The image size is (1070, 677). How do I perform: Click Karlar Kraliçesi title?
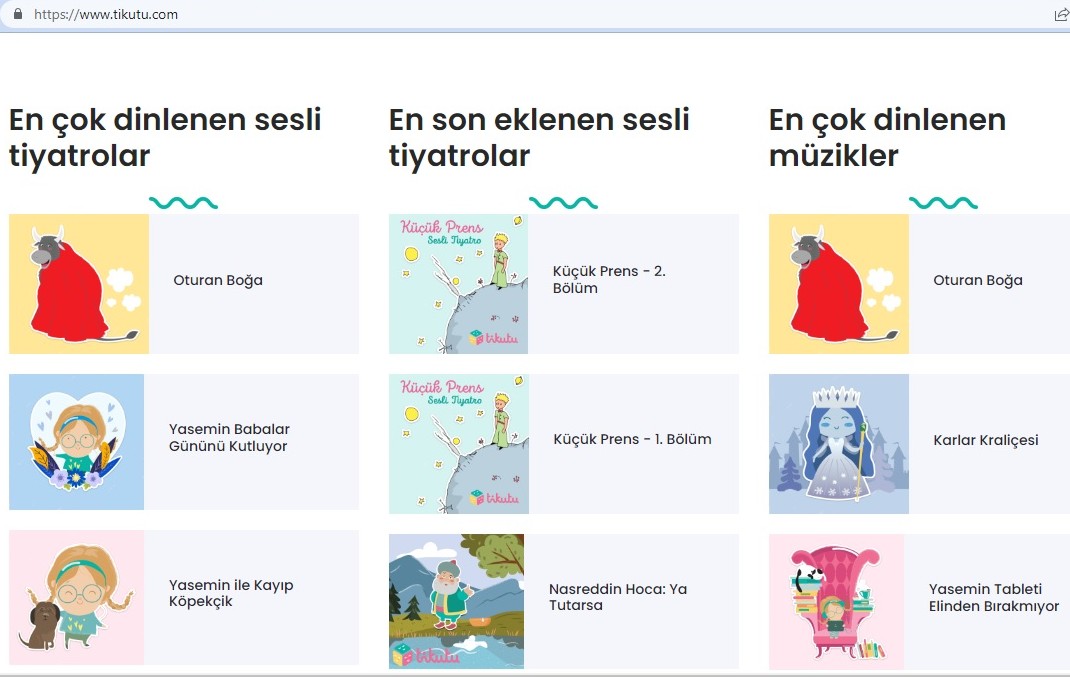coord(985,440)
